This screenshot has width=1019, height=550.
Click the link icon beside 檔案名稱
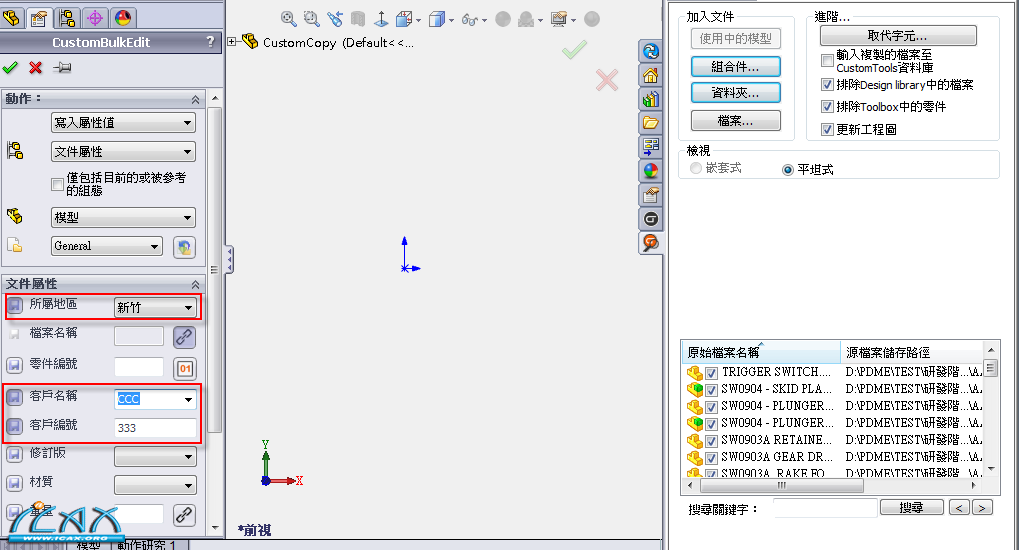pos(185,337)
